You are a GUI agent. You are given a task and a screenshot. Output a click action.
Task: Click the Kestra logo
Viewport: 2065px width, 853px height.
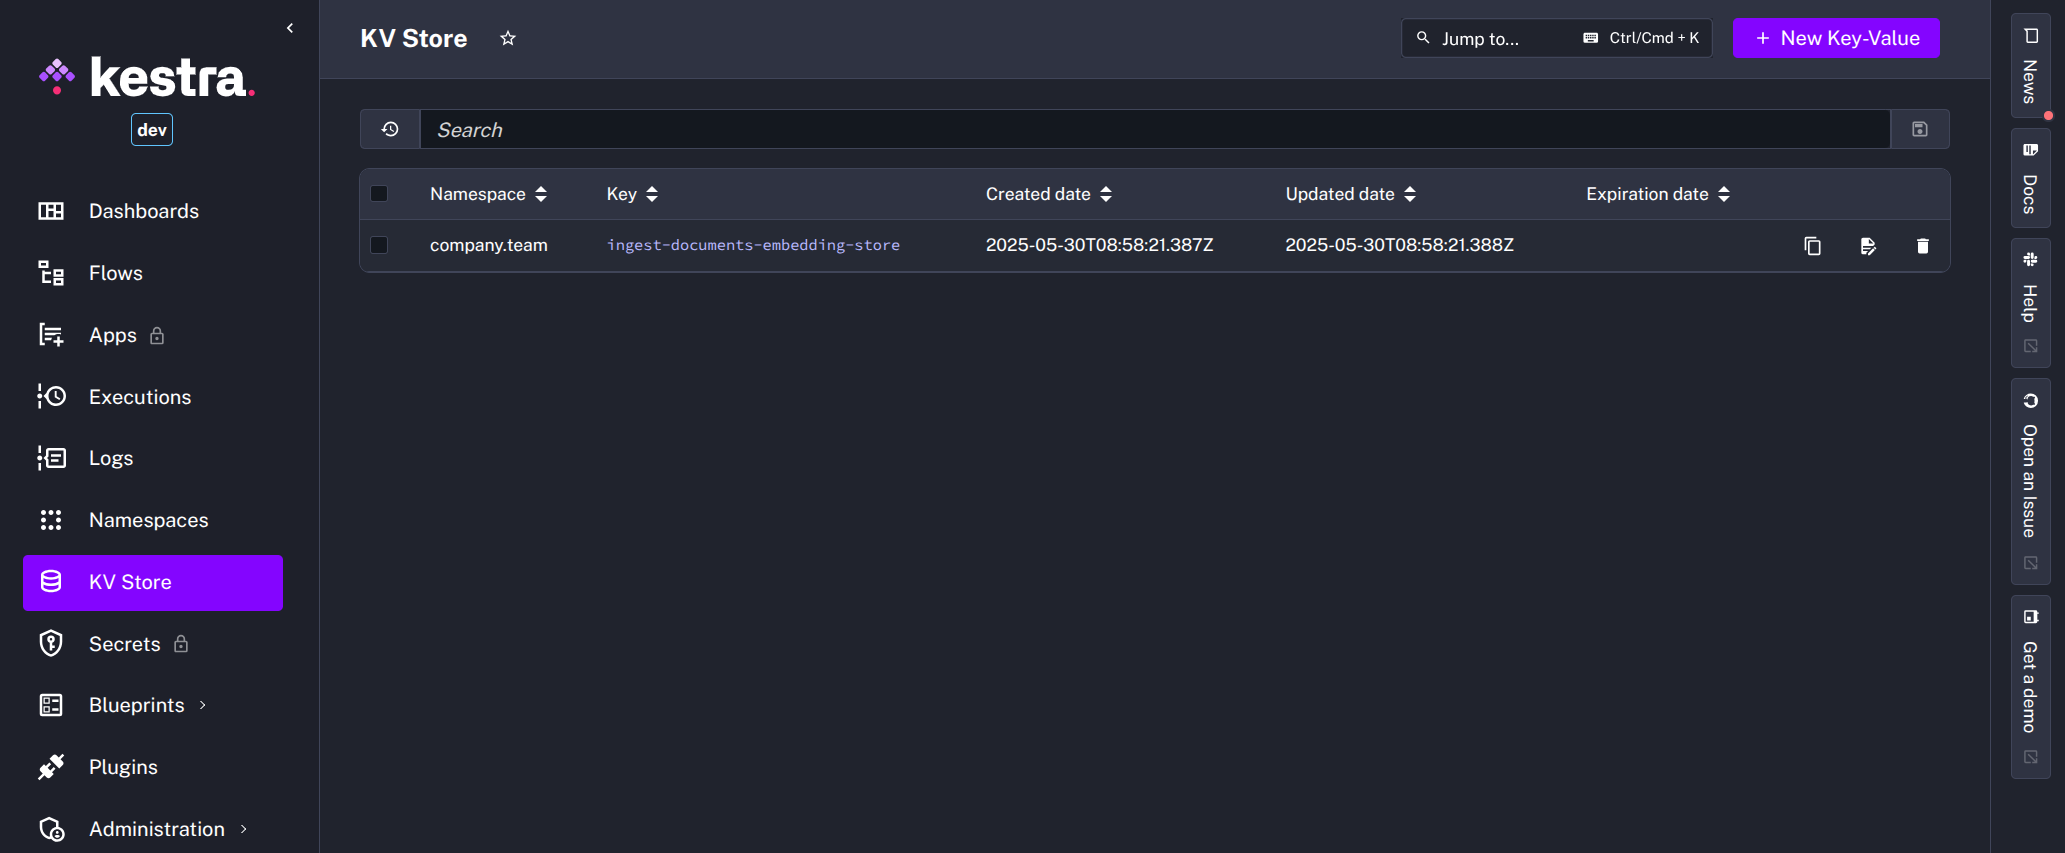point(147,77)
